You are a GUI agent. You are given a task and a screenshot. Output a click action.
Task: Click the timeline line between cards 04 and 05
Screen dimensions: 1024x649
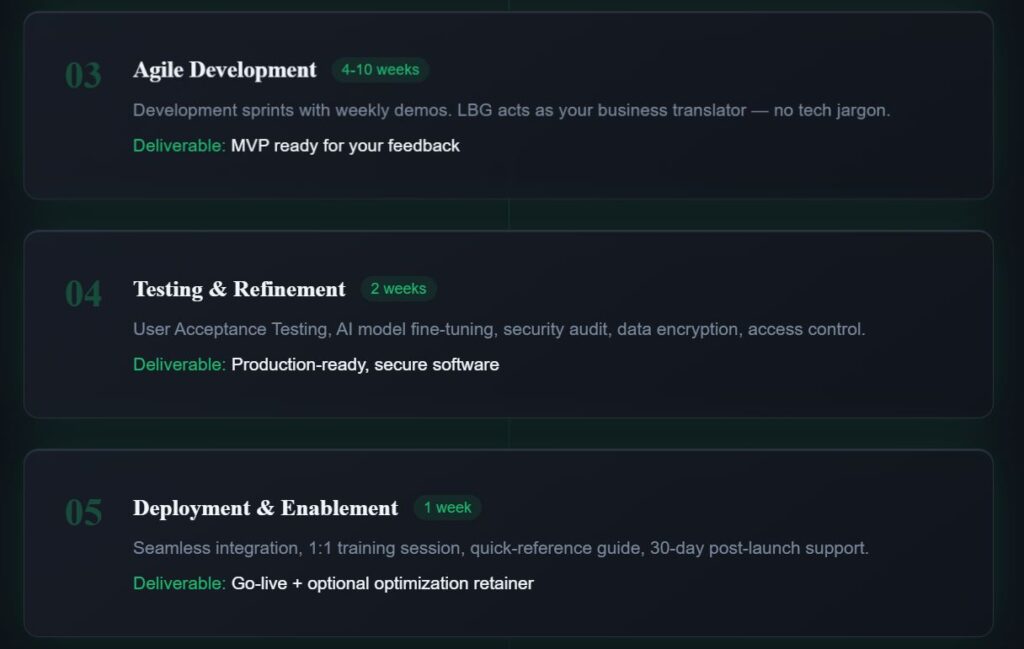point(509,433)
